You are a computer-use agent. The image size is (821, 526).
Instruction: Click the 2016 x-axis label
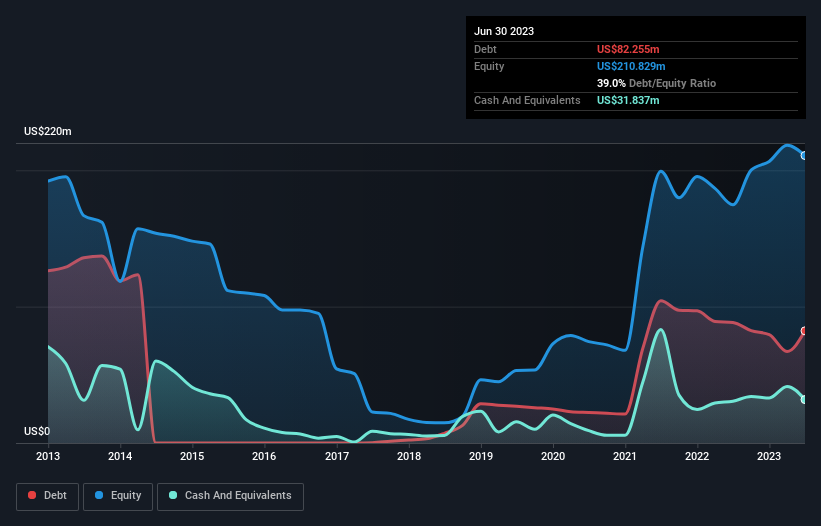(x=264, y=456)
